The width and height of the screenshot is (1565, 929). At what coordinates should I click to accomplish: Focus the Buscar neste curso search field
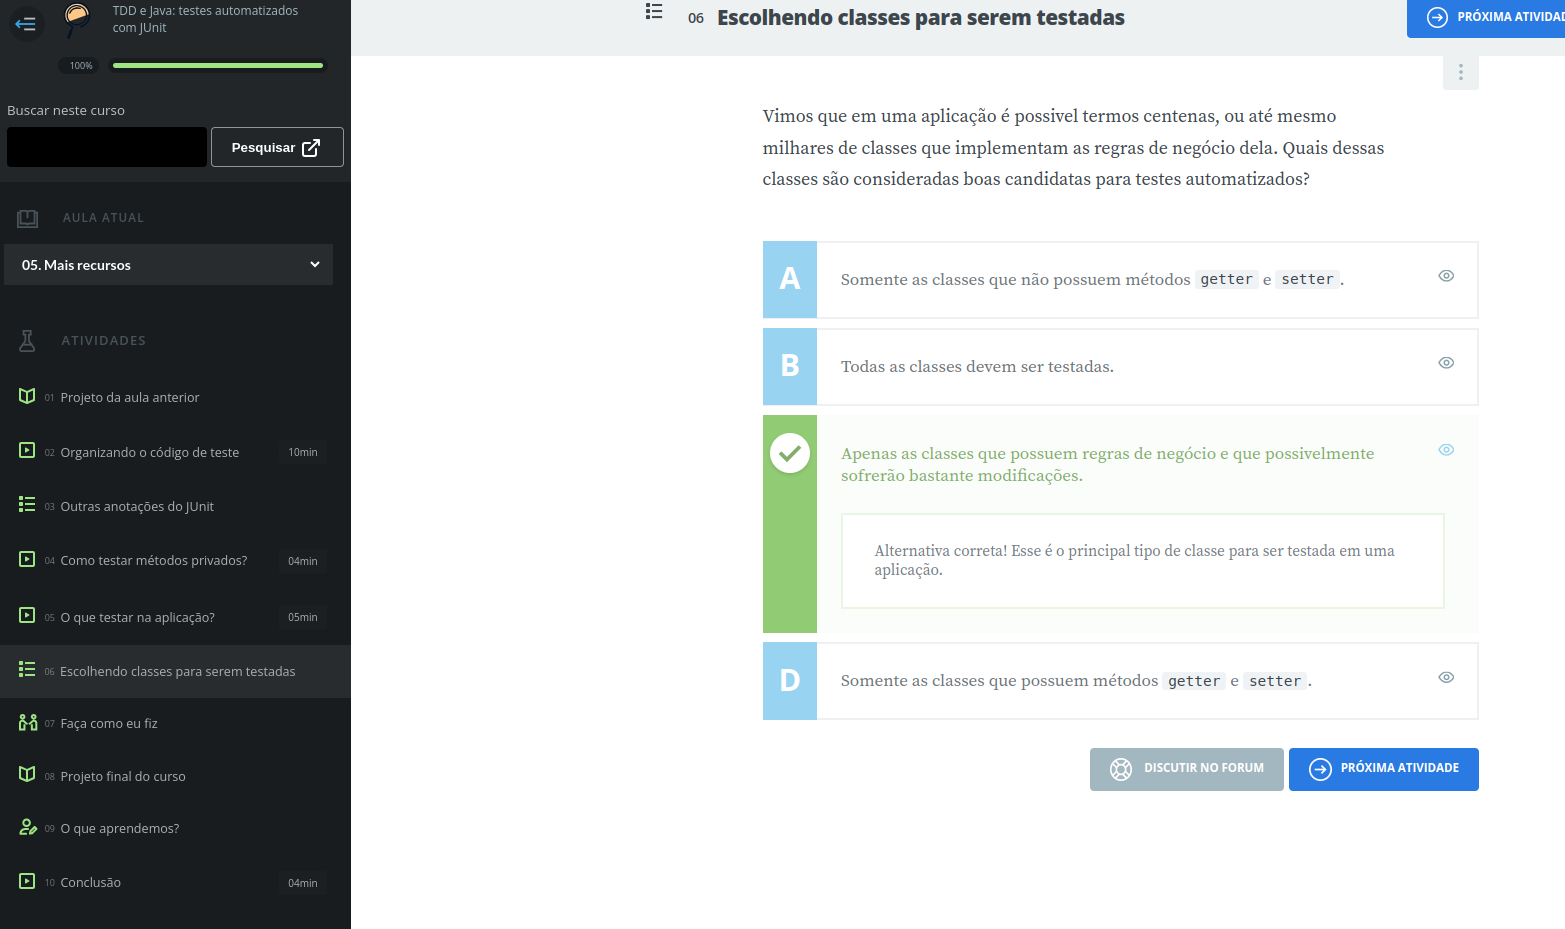pos(107,147)
